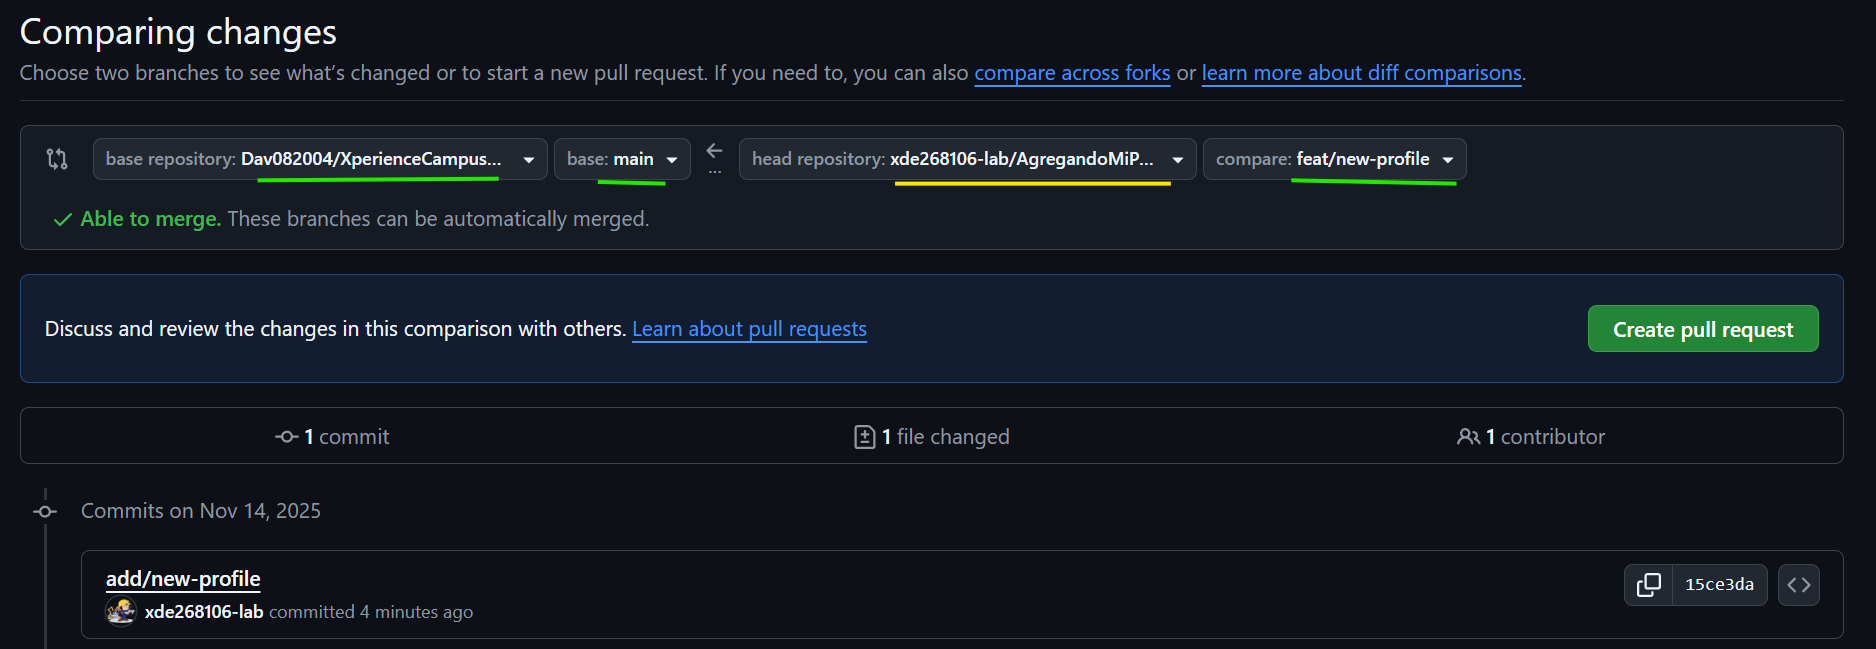Click the people icon beside '1 contributor'
This screenshot has width=1876, height=649.
[x=1468, y=437]
